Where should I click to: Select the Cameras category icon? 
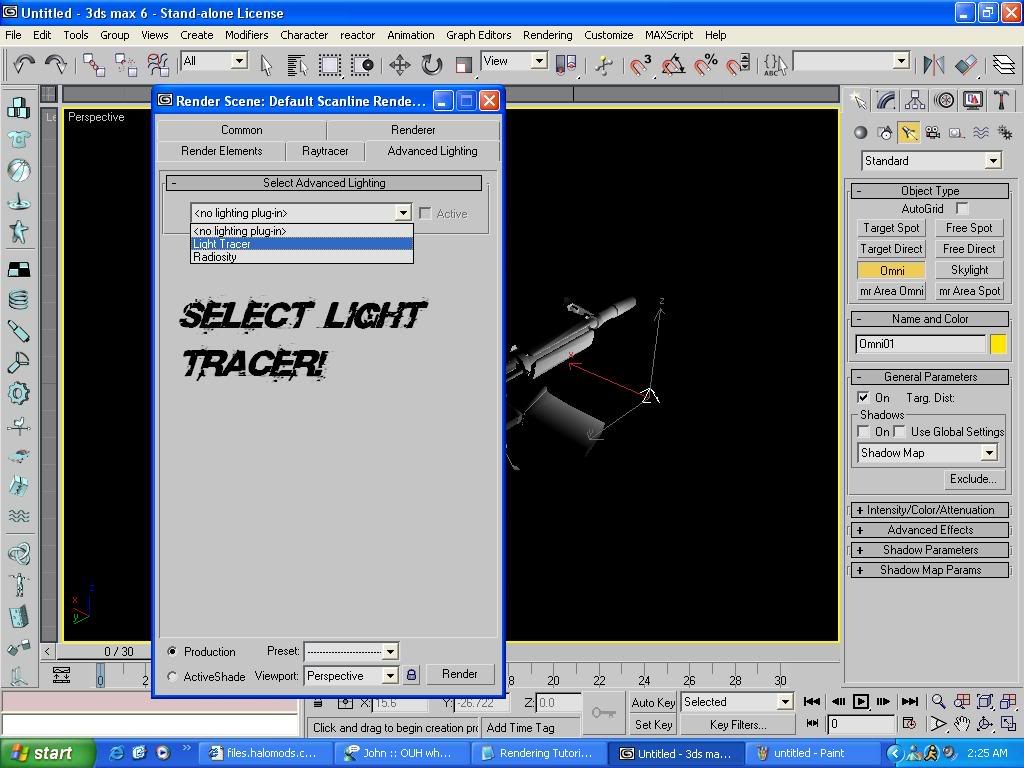coord(933,133)
